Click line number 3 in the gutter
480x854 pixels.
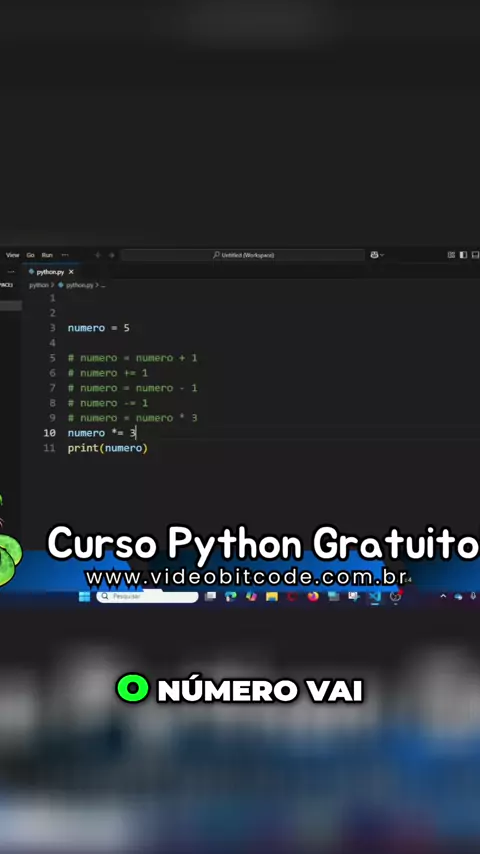pos(53,328)
